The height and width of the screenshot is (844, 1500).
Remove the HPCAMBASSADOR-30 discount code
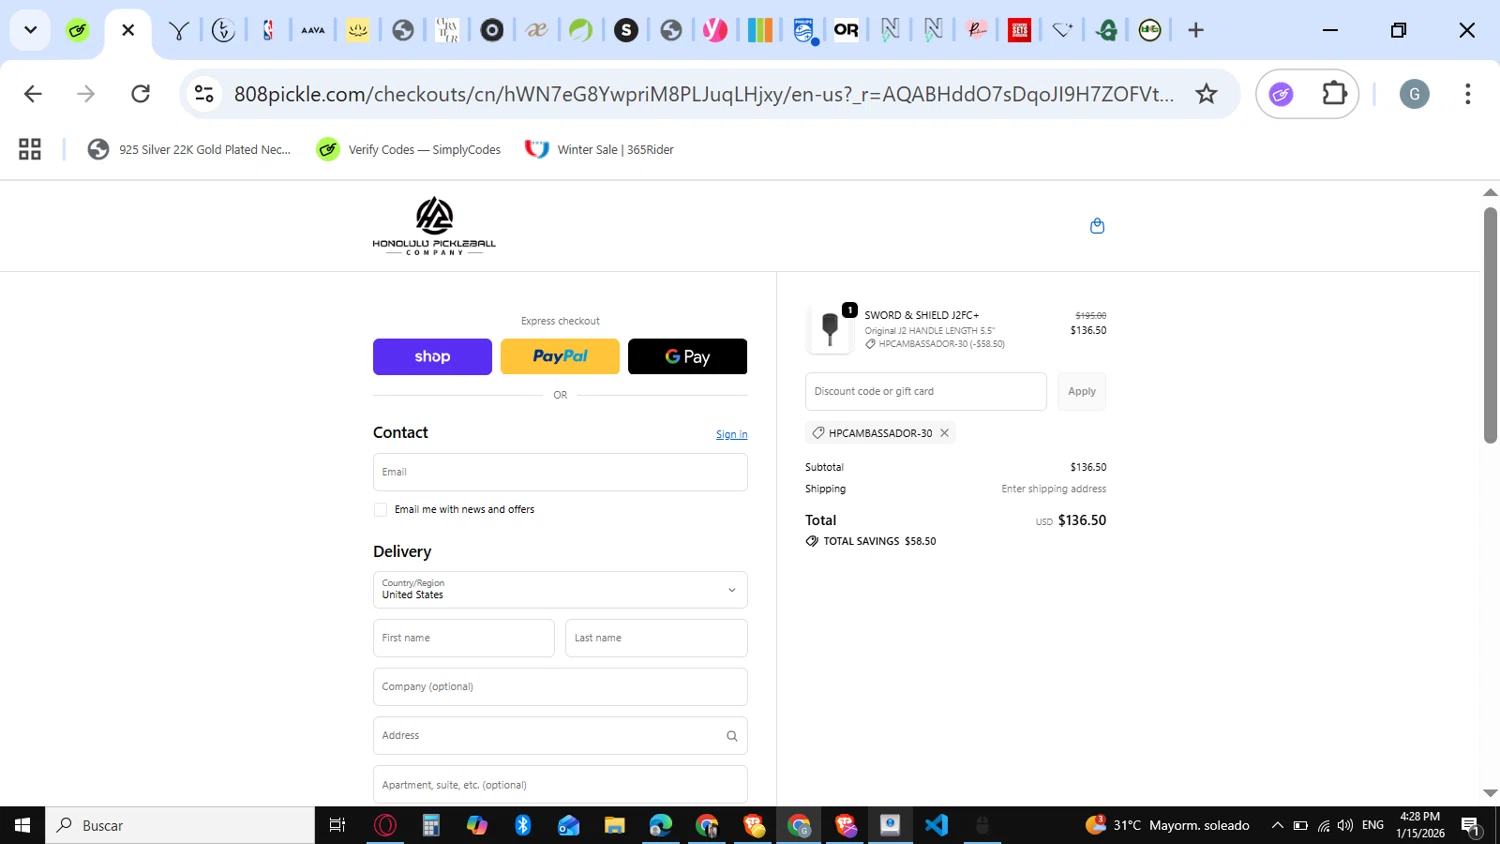point(944,433)
